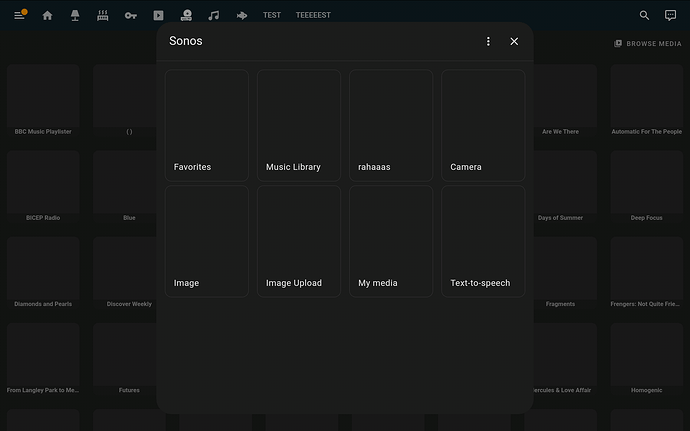This screenshot has height=431, width=690.
Task: Open the assist chat icon
Action: pos(670,15)
